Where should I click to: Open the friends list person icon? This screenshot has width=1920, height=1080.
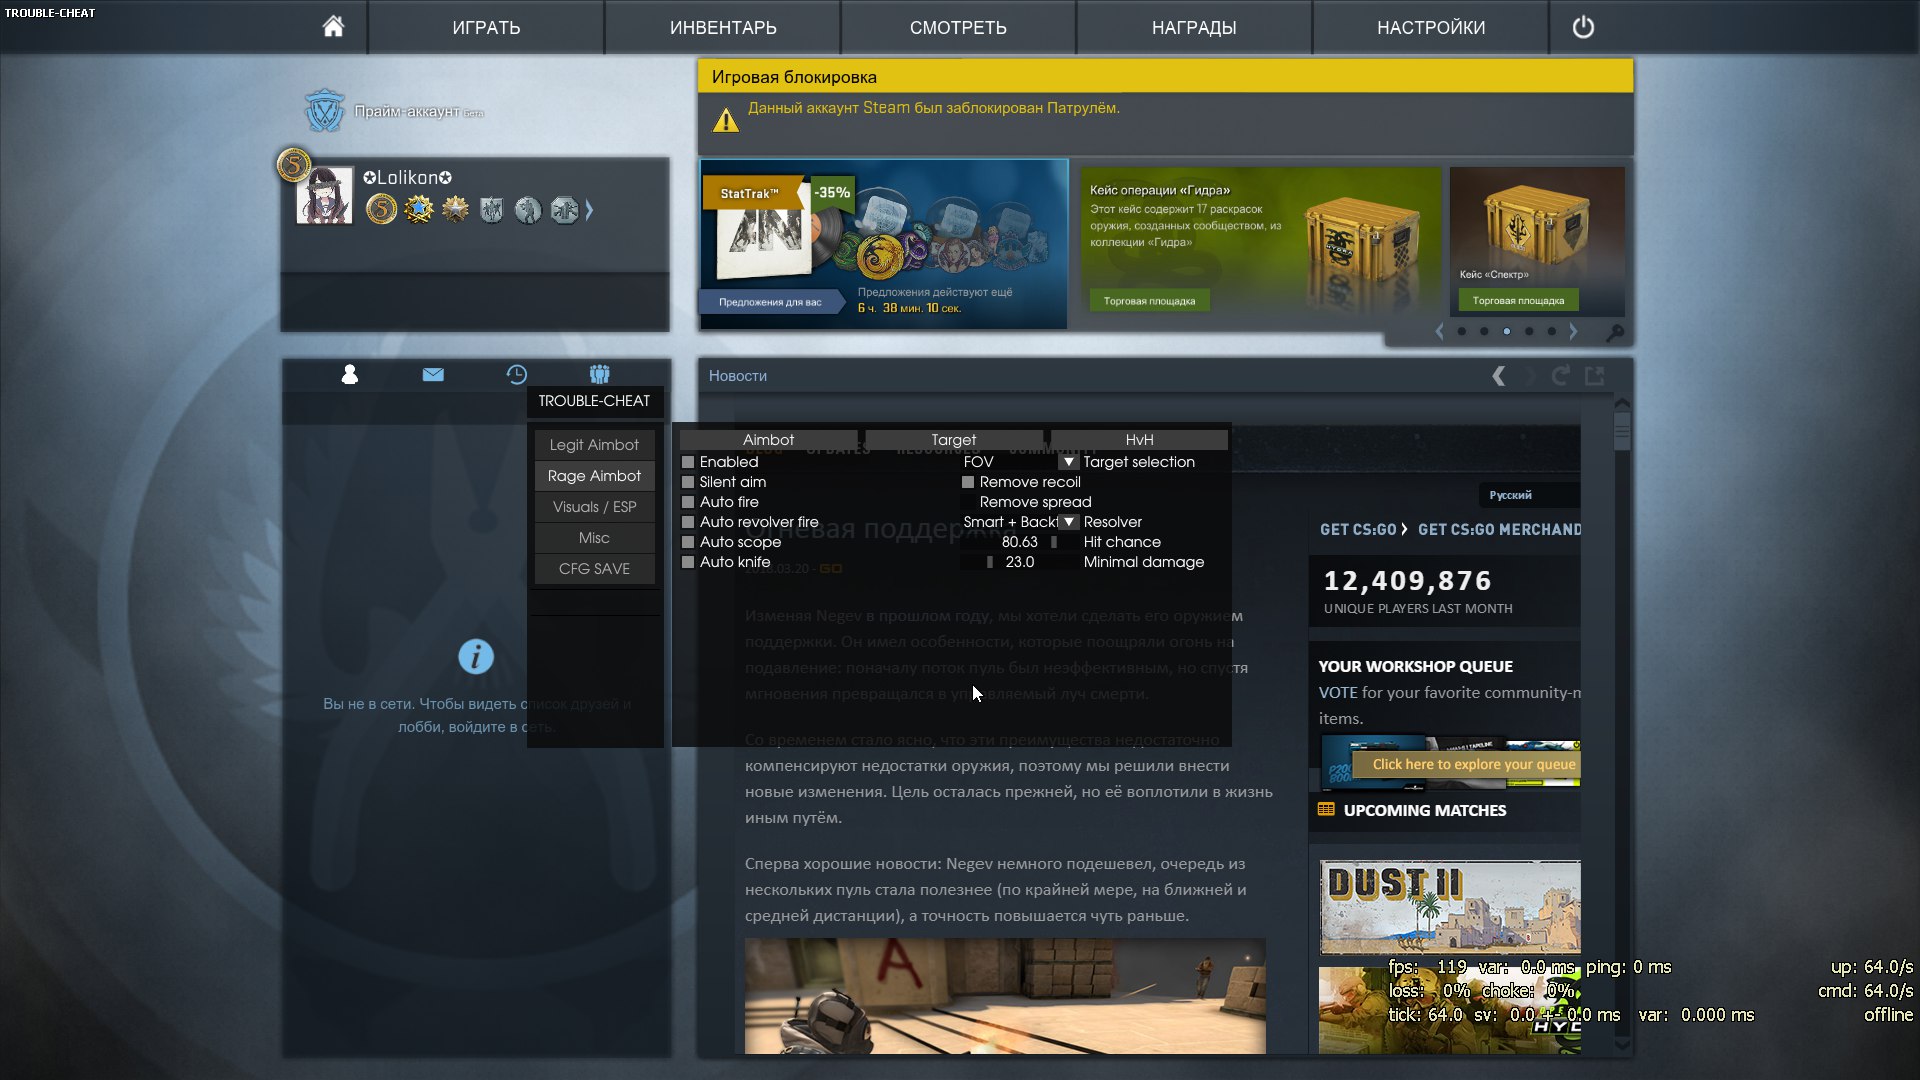click(349, 374)
